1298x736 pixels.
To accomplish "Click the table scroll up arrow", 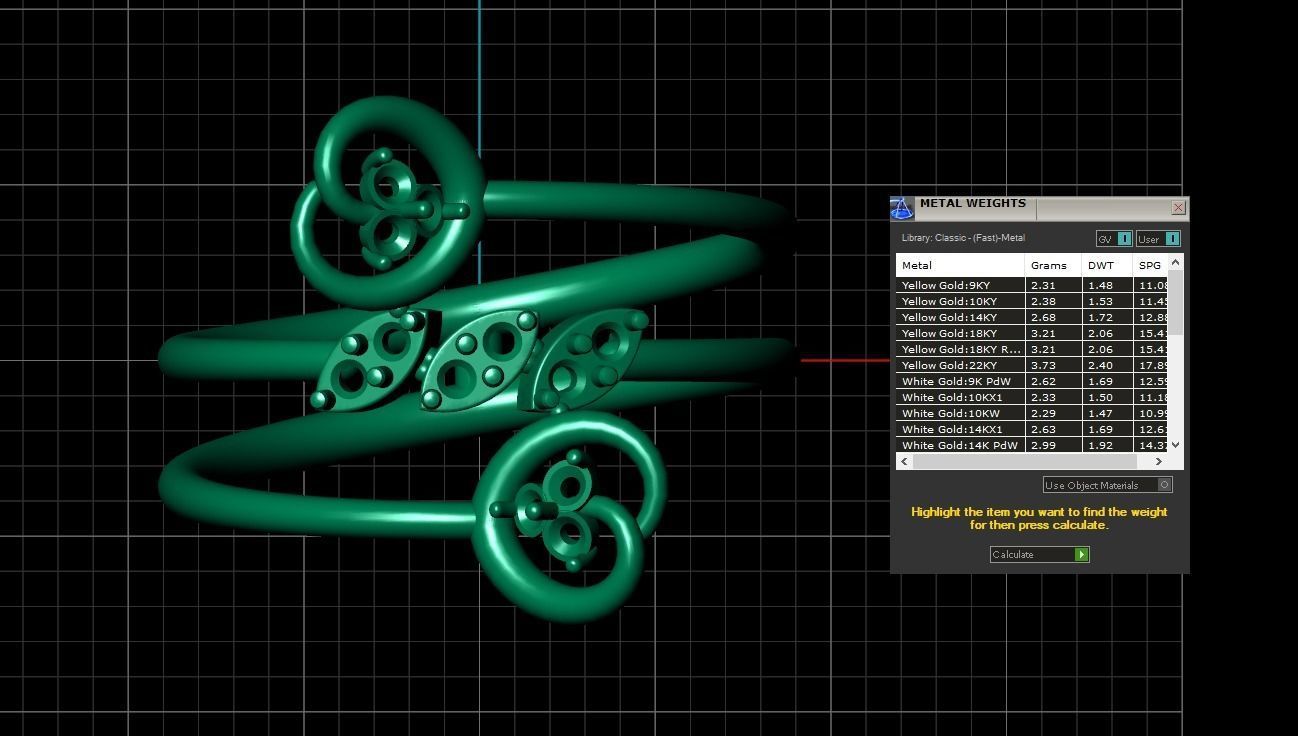I will coord(1176,262).
